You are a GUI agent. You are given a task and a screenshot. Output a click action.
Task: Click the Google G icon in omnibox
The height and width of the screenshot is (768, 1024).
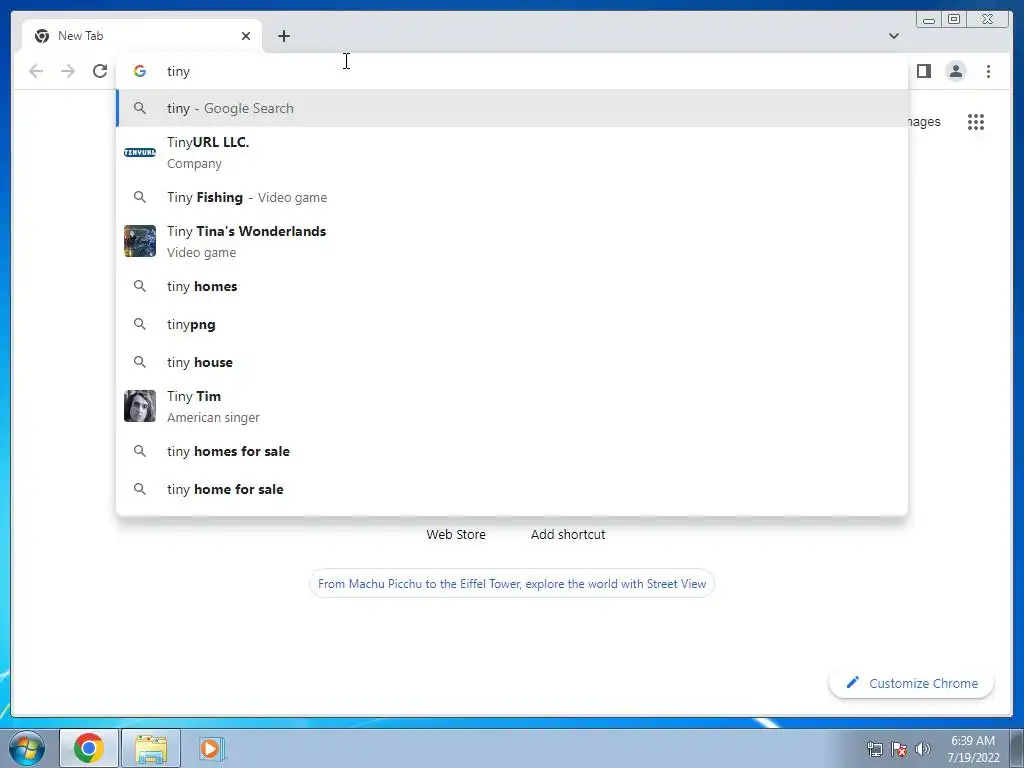pos(140,71)
